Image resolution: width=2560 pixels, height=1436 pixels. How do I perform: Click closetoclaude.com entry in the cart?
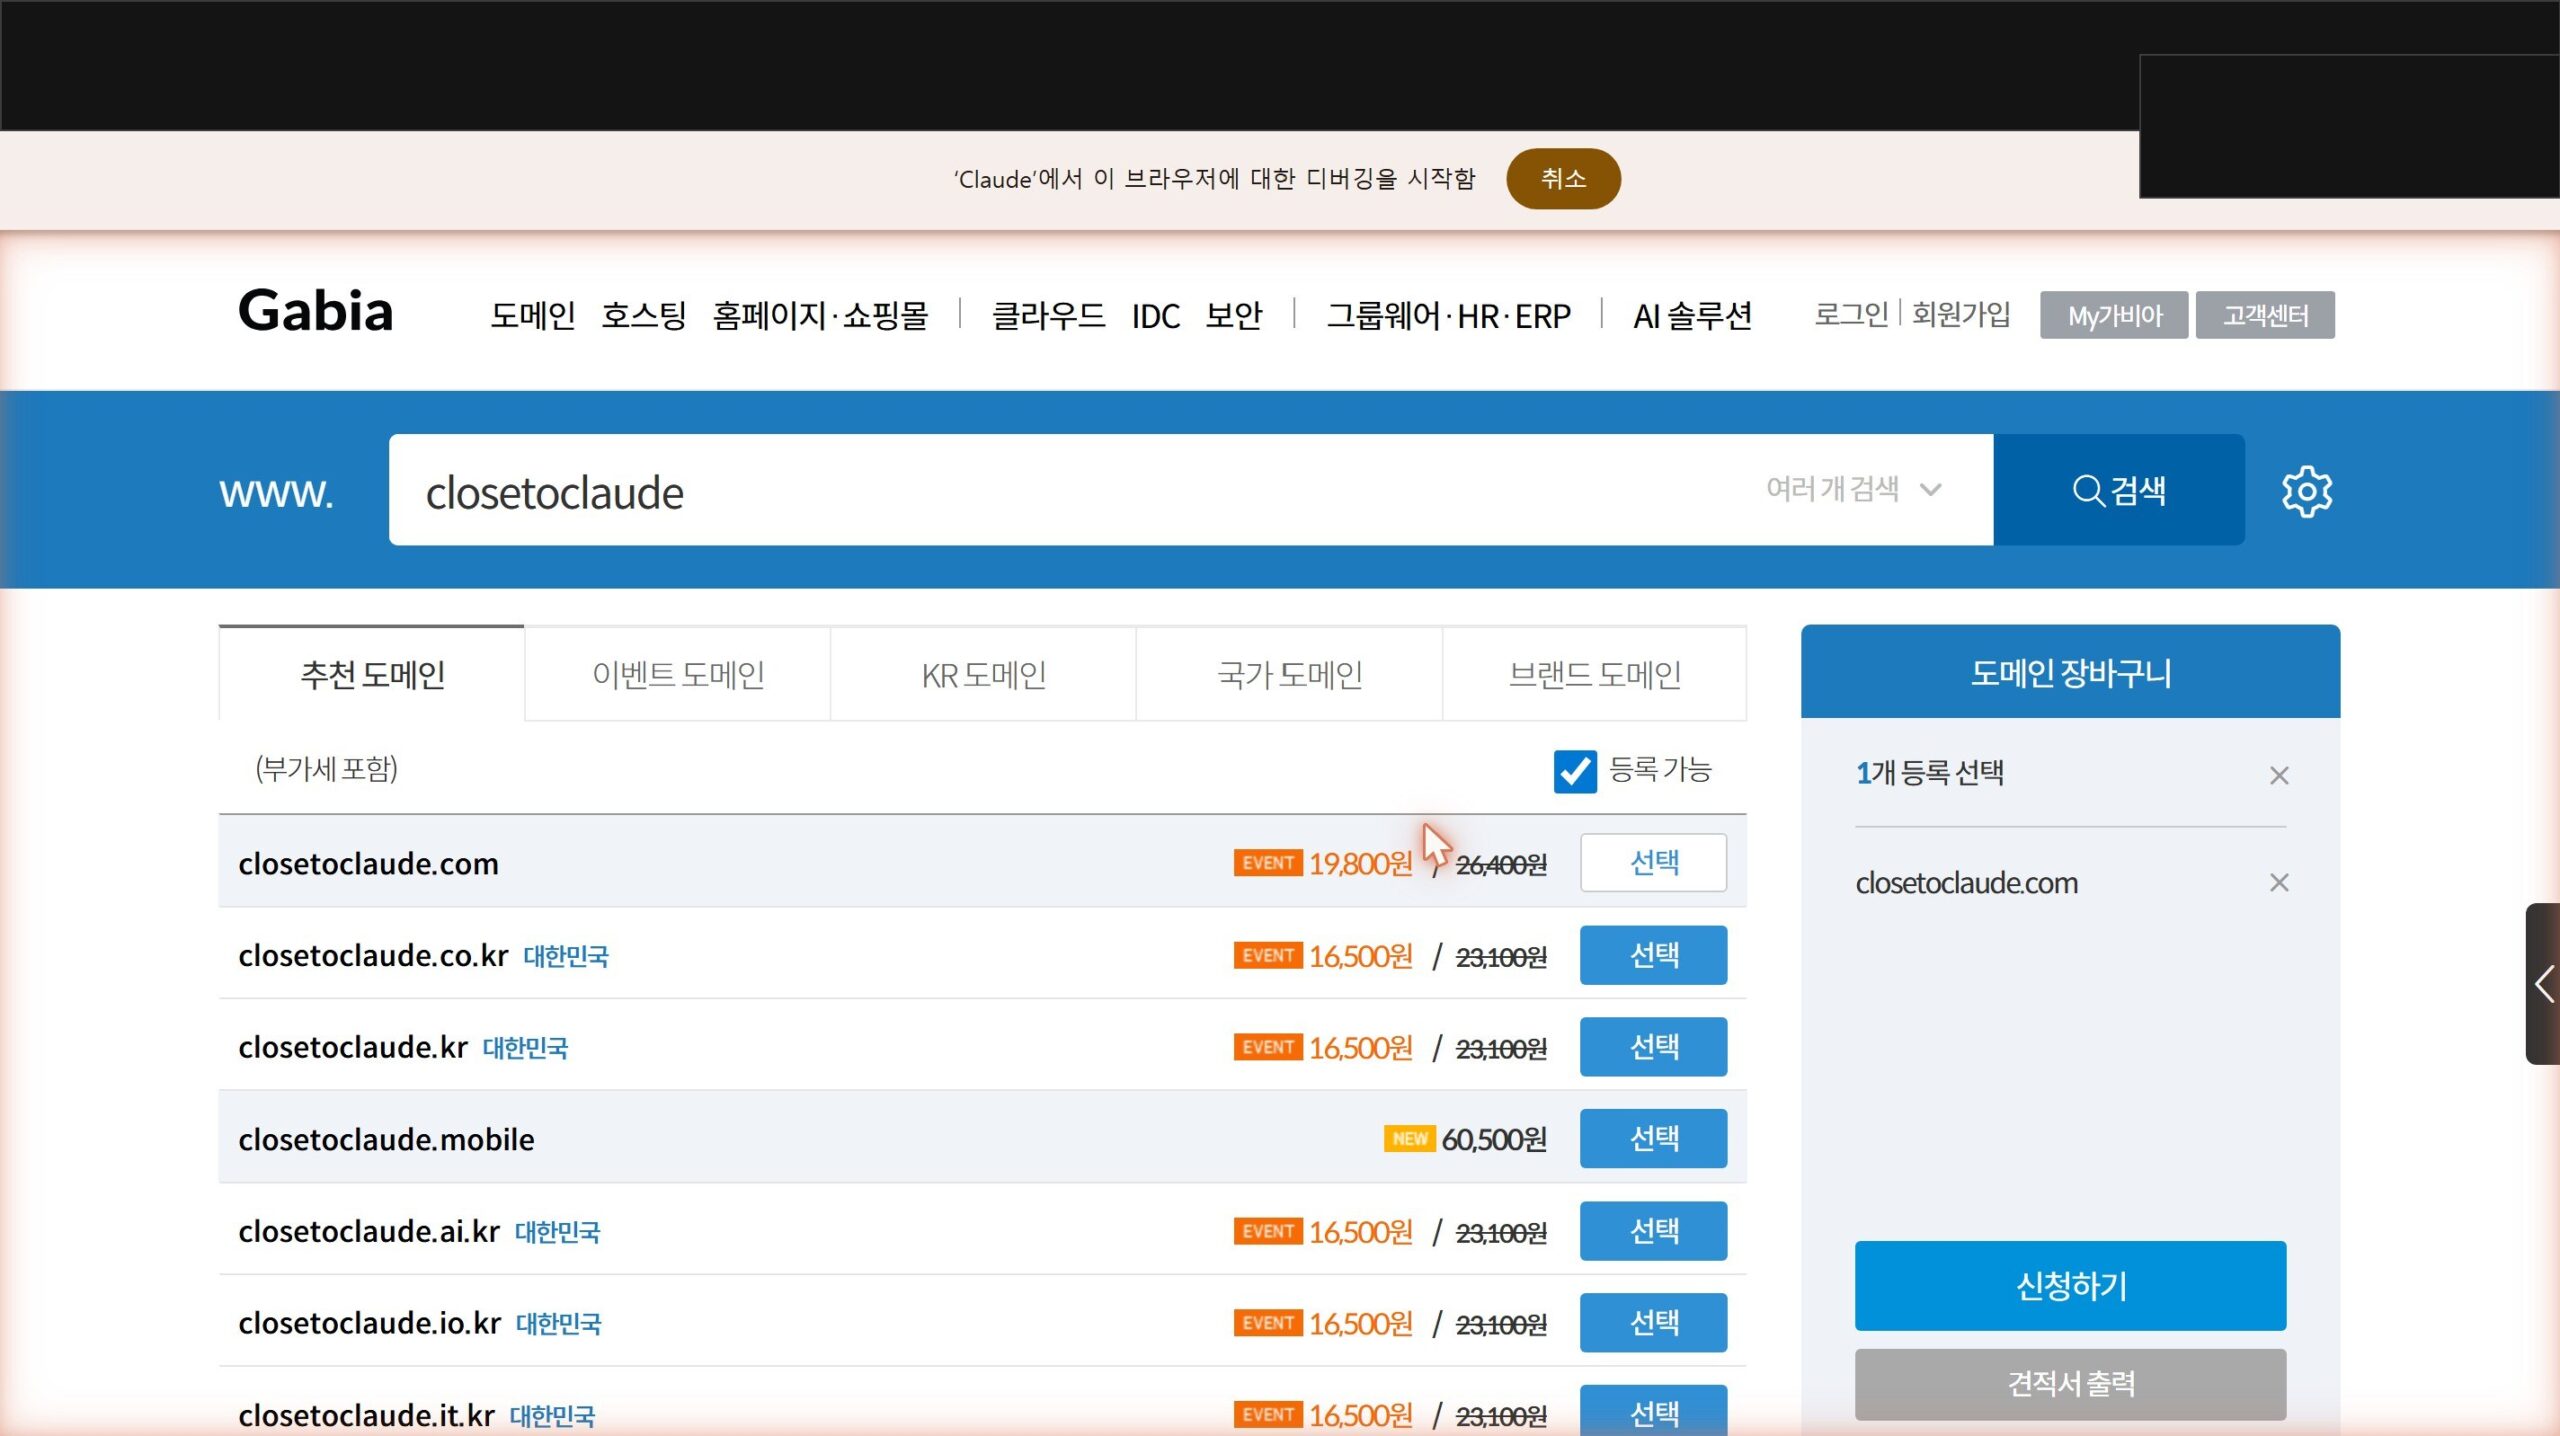pyautogui.click(x=1966, y=883)
